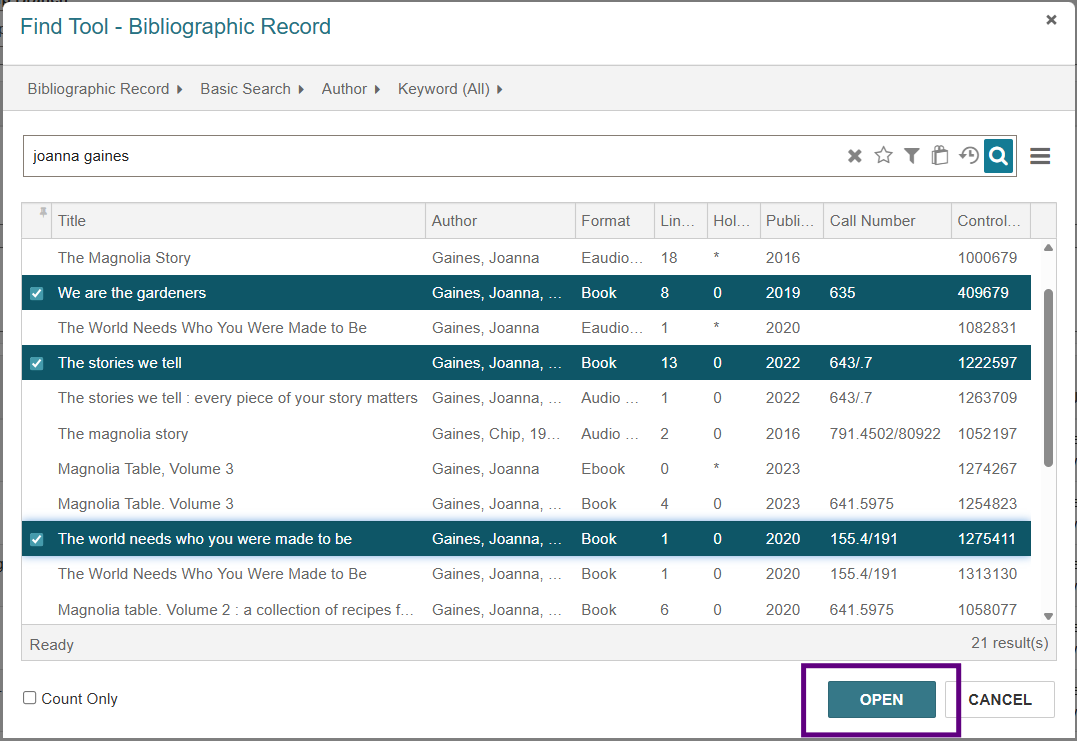This screenshot has width=1077, height=741.
Task: Select the 2020 Eaudio row, control number 1082831
Action: click(526, 328)
